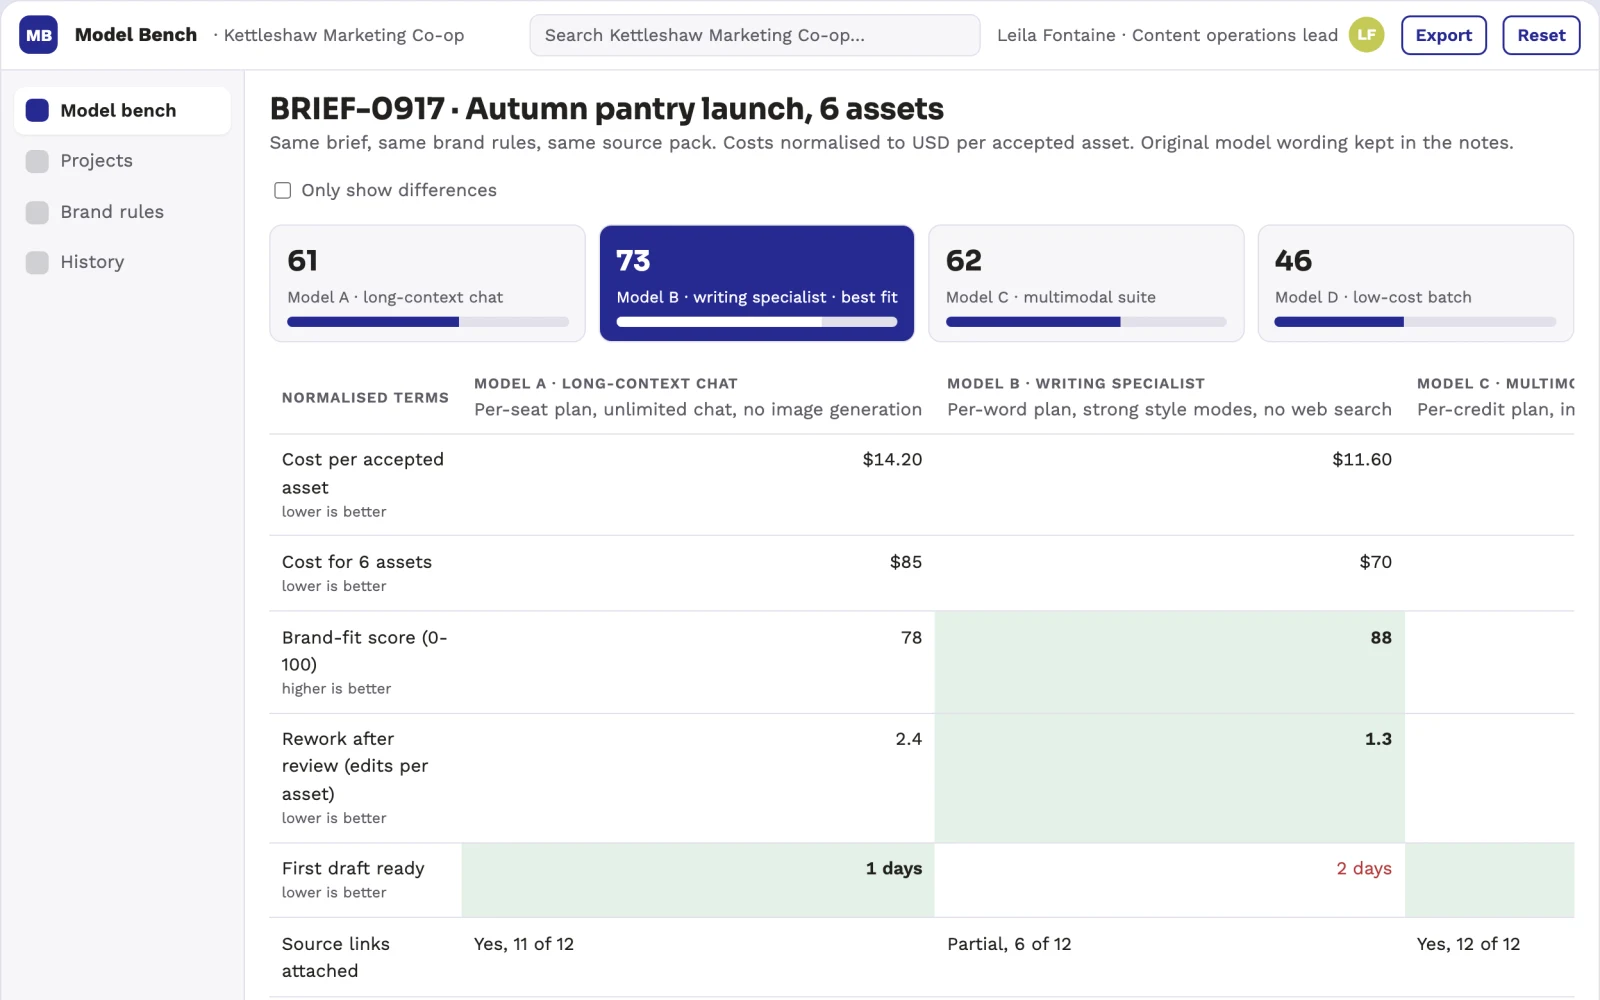Screen dimensions: 1600x1000
Task: Open History page
Action: 122,262
